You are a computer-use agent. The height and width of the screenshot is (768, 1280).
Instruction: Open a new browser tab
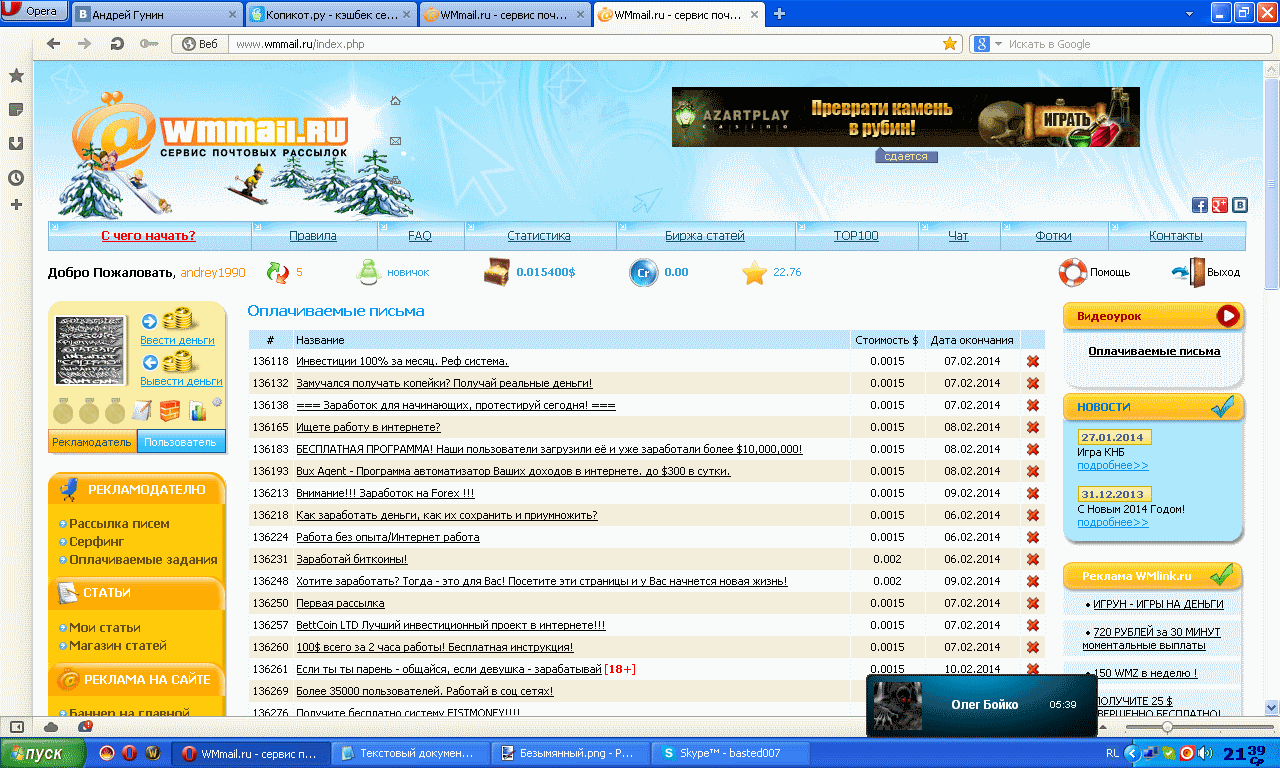pos(780,14)
